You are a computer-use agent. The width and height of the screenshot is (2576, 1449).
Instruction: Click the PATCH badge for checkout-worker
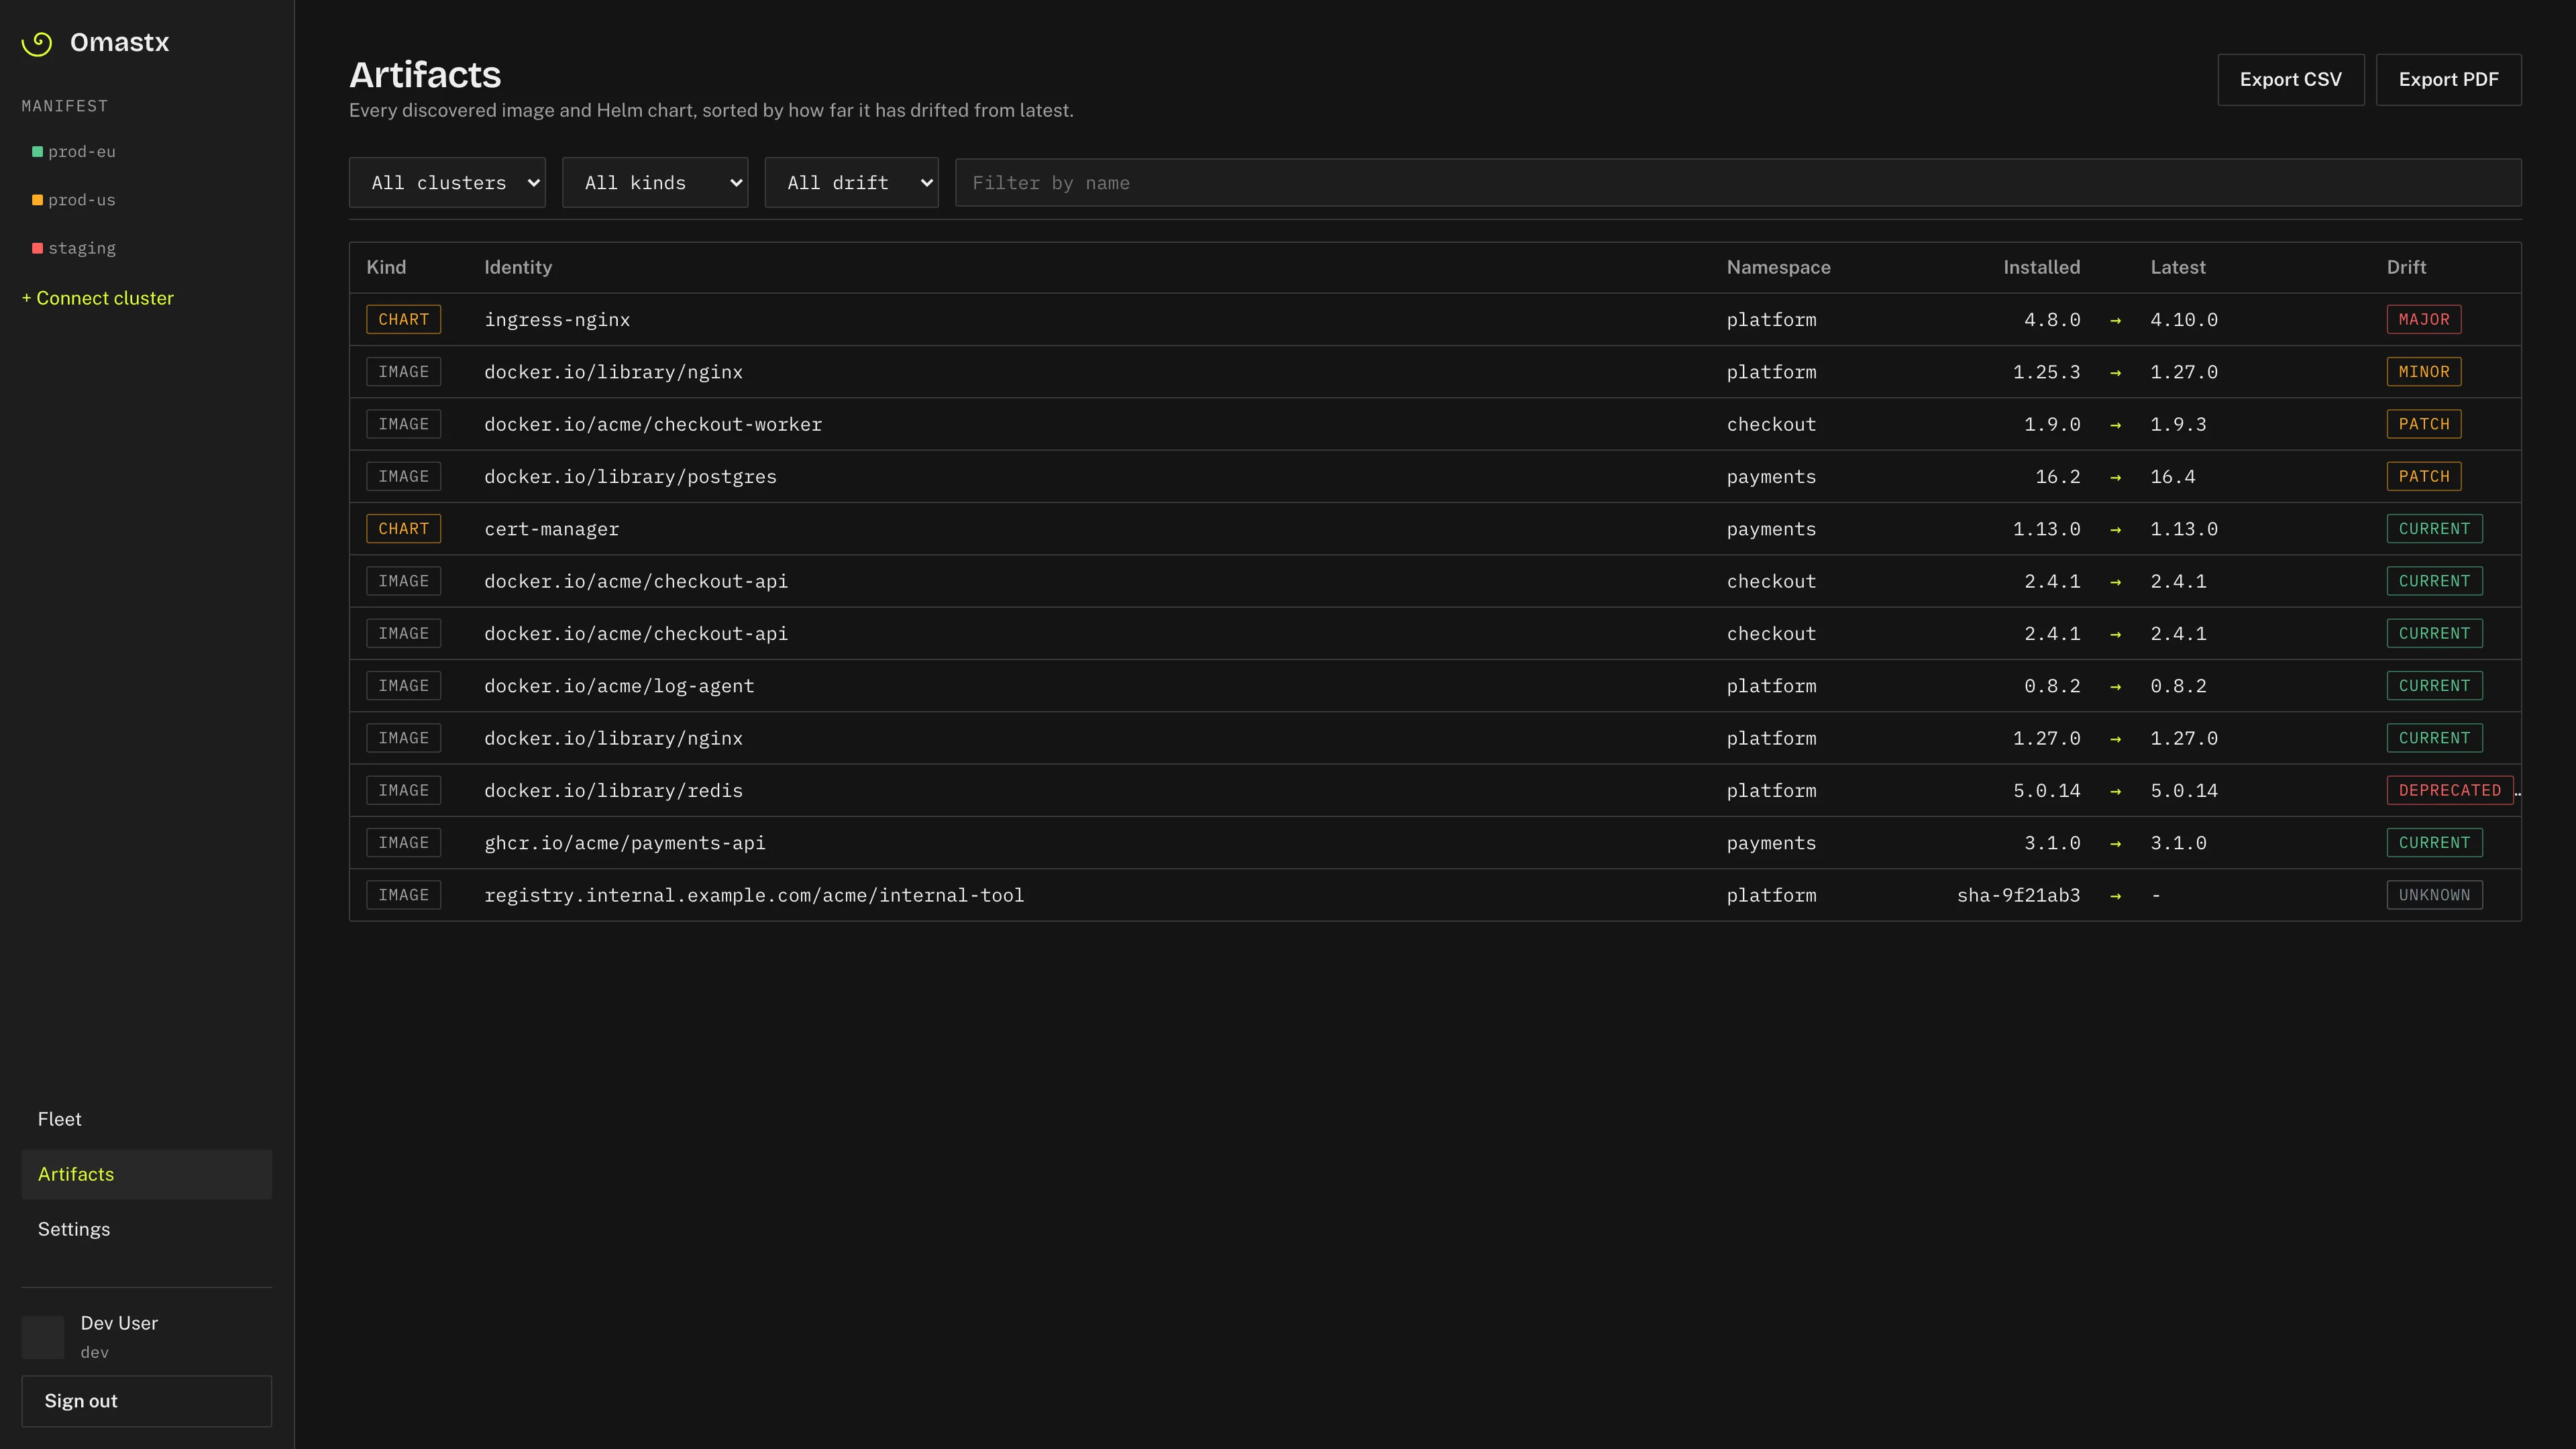pos(2423,424)
